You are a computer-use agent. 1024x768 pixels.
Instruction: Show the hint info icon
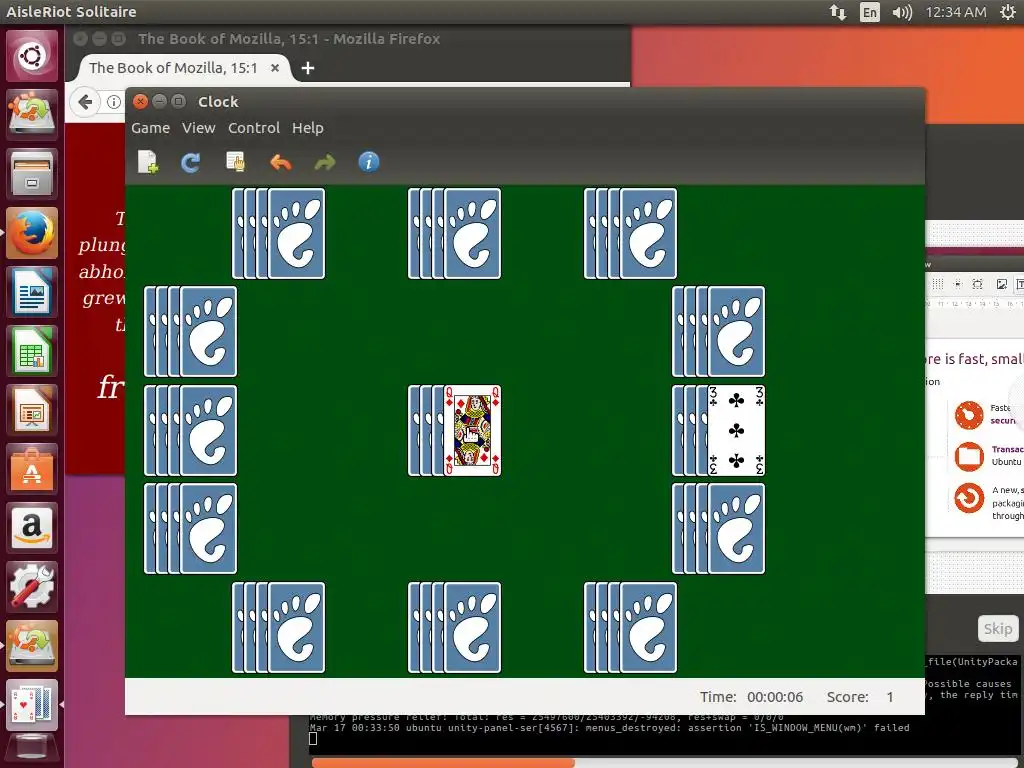369,162
